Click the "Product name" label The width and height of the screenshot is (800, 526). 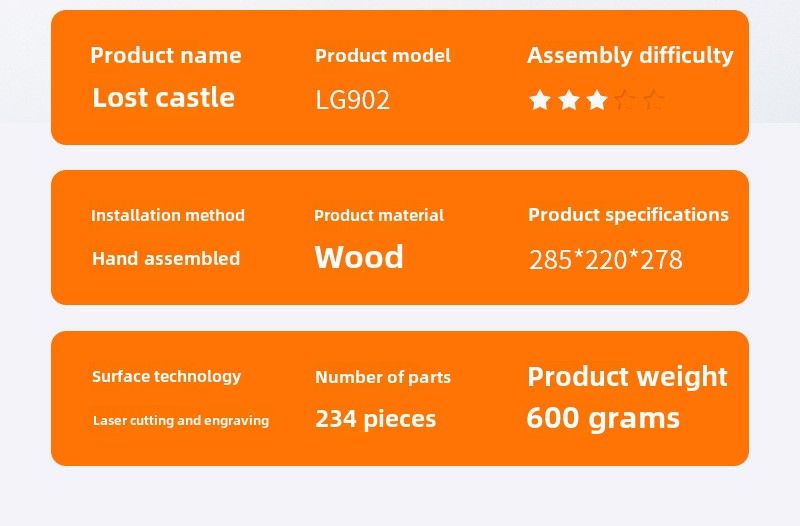click(x=165, y=56)
